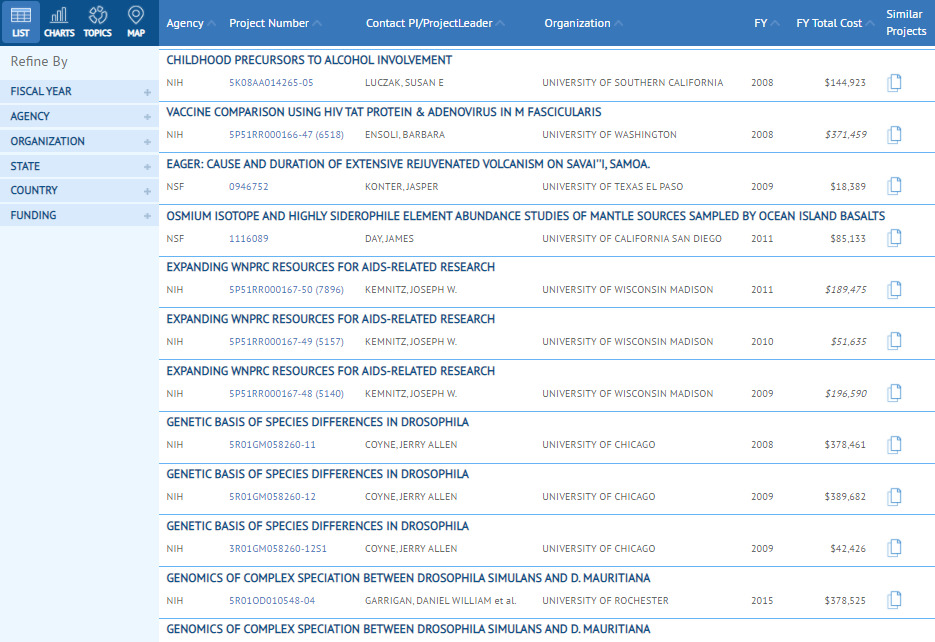Click PI name ENSOLI, BARBARA
The height and width of the screenshot is (642, 935).
pyautogui.click(x=405, y=135)
